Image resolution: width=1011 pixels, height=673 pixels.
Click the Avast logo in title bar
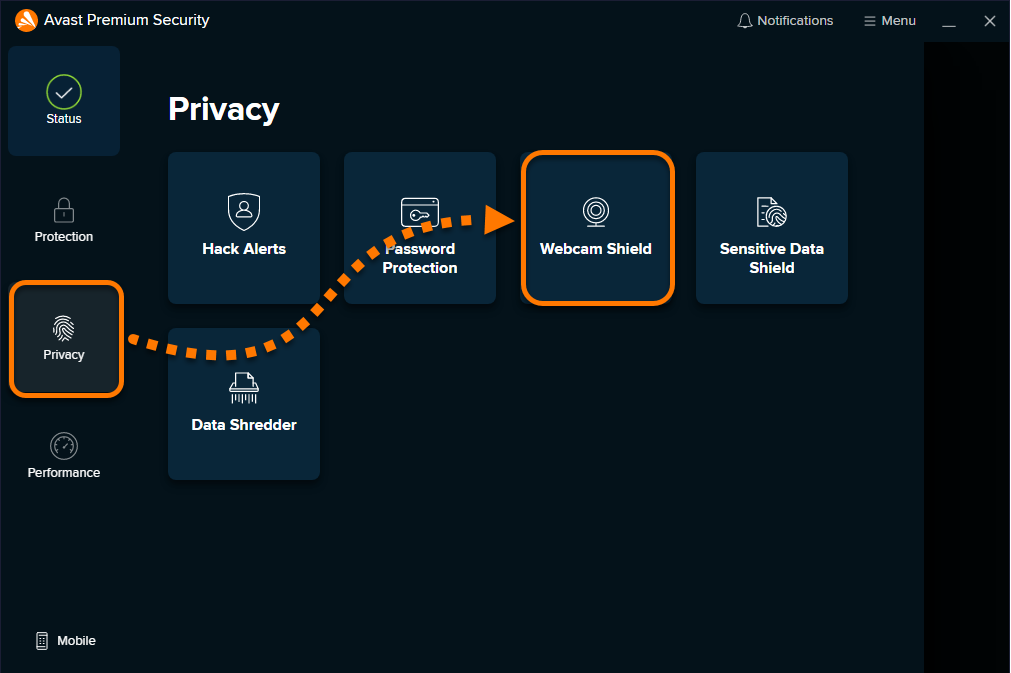26,20
